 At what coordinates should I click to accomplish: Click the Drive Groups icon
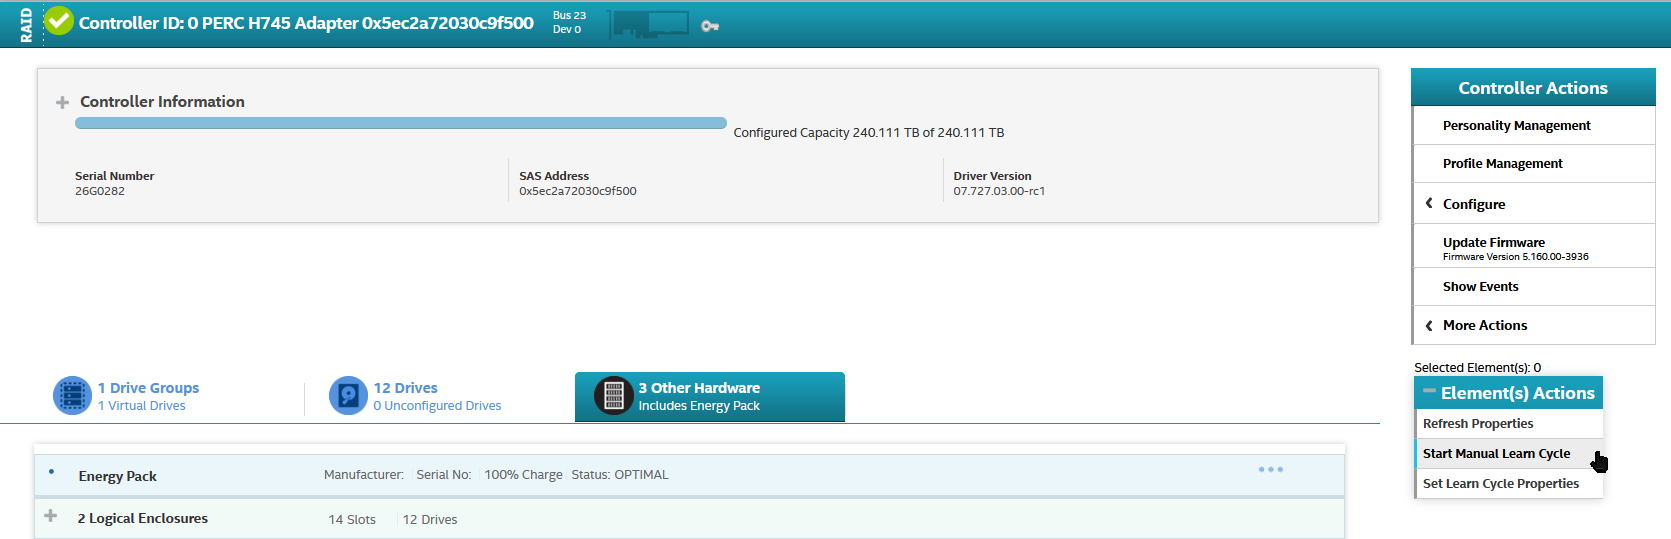click(72, 396)
